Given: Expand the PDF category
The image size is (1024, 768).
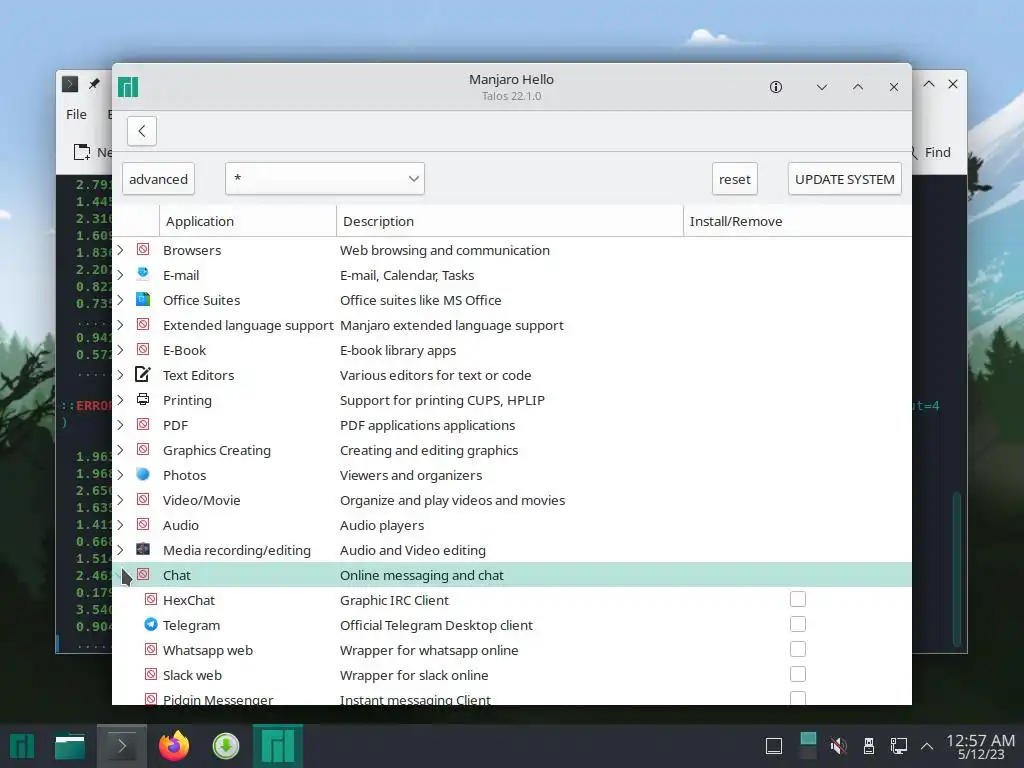Looking at the screenshot, I should (120, 425).
